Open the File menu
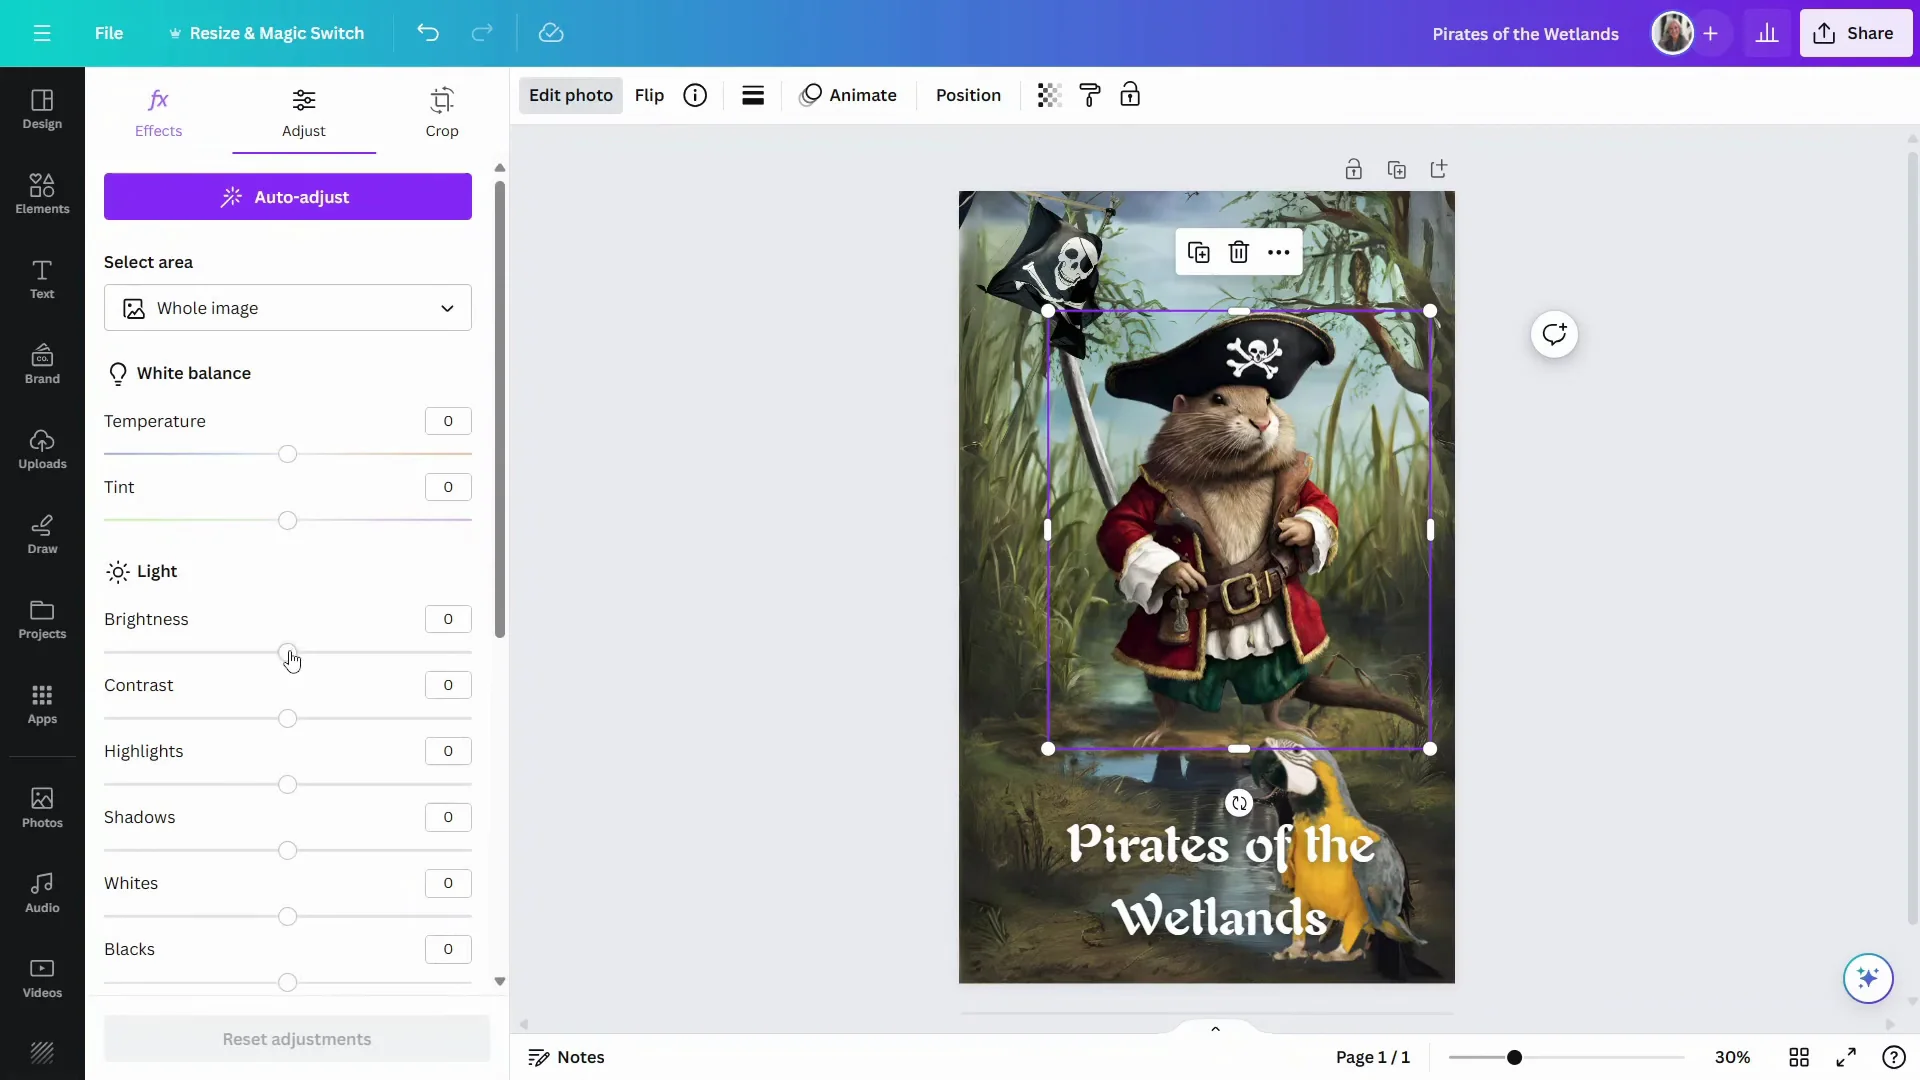 [x=109, y=33]
